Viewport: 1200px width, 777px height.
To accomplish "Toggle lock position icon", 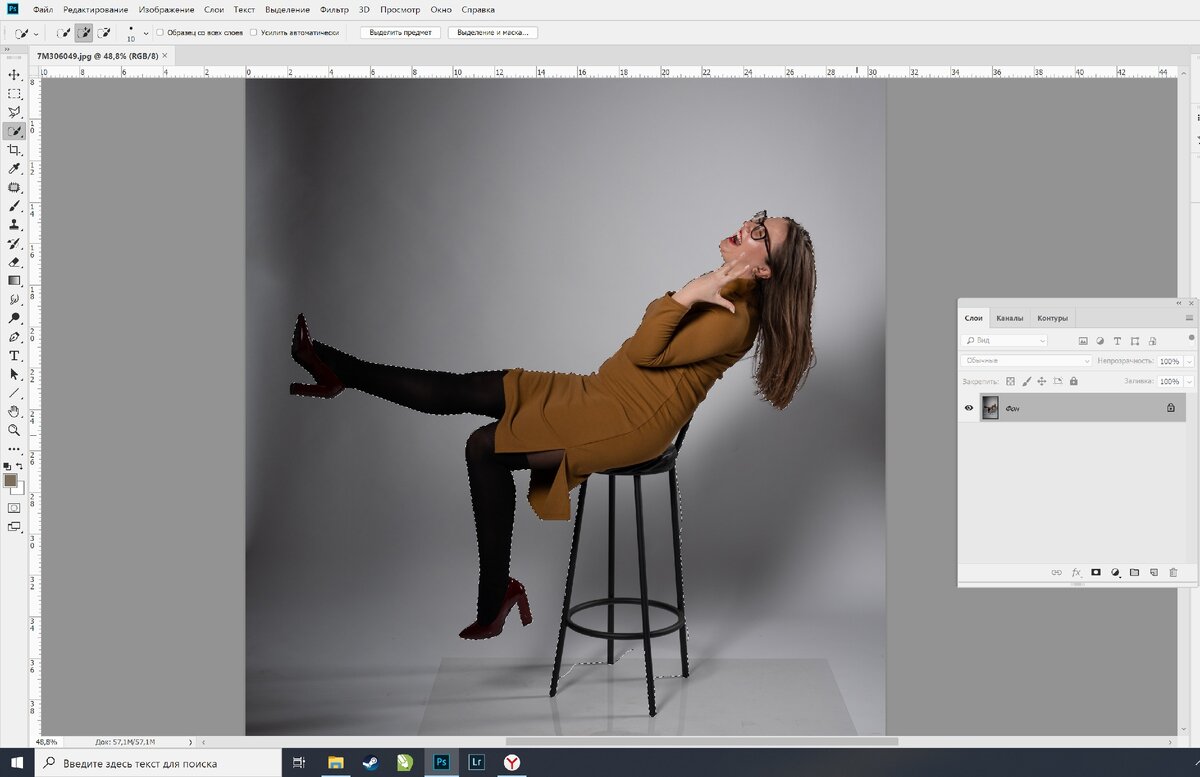I will (1042, 381).
